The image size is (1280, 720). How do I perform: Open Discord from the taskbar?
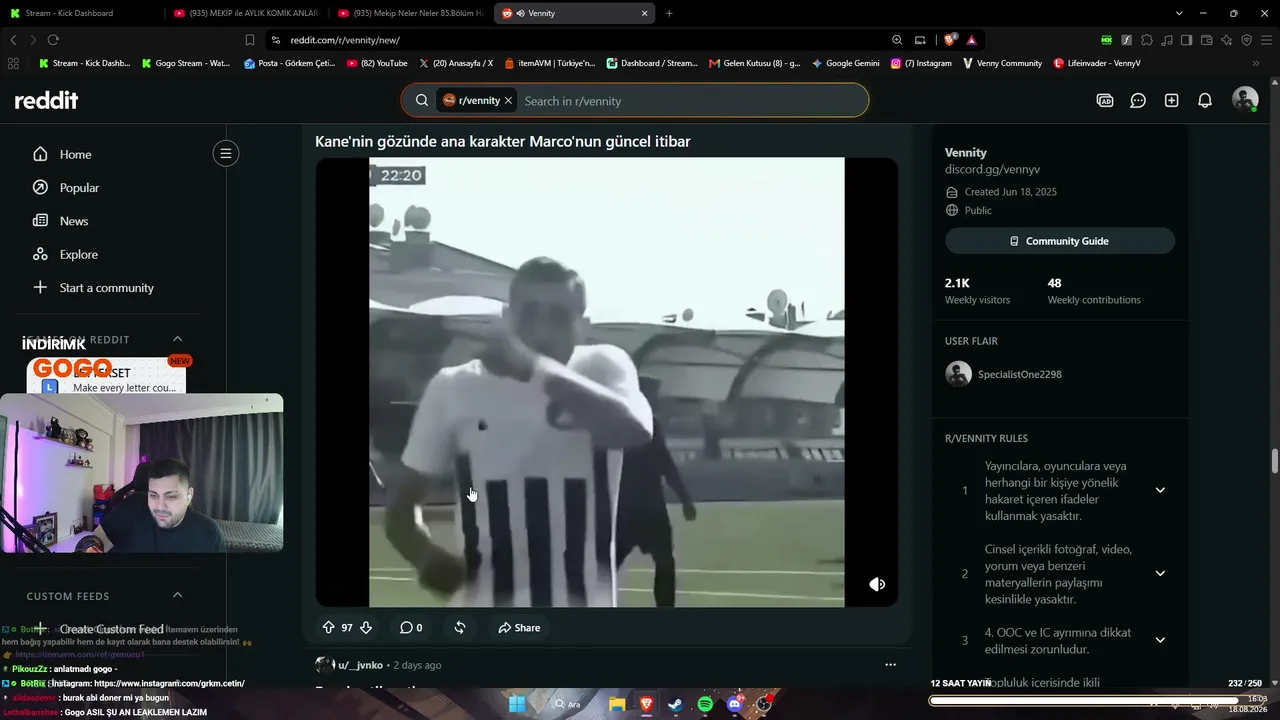pos(735,704)
